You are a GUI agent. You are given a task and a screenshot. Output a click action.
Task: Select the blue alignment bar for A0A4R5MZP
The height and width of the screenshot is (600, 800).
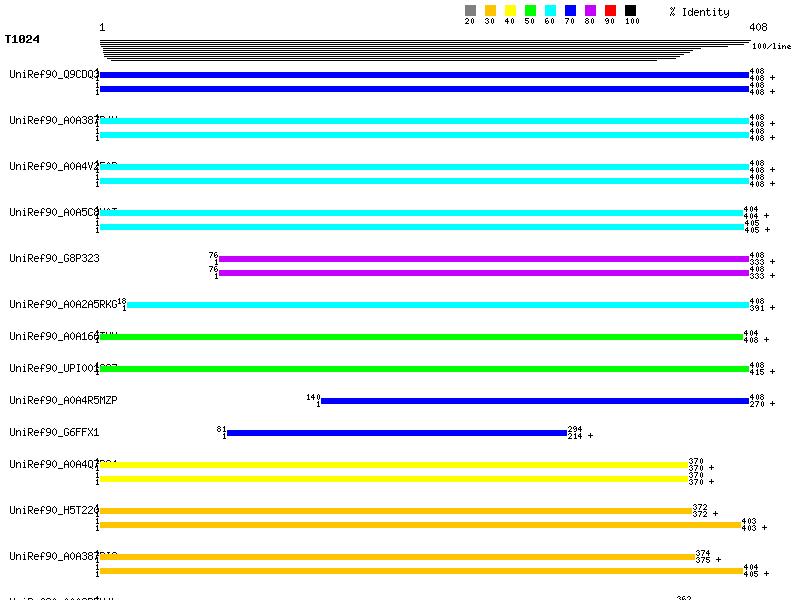click(x=534, y=401)
